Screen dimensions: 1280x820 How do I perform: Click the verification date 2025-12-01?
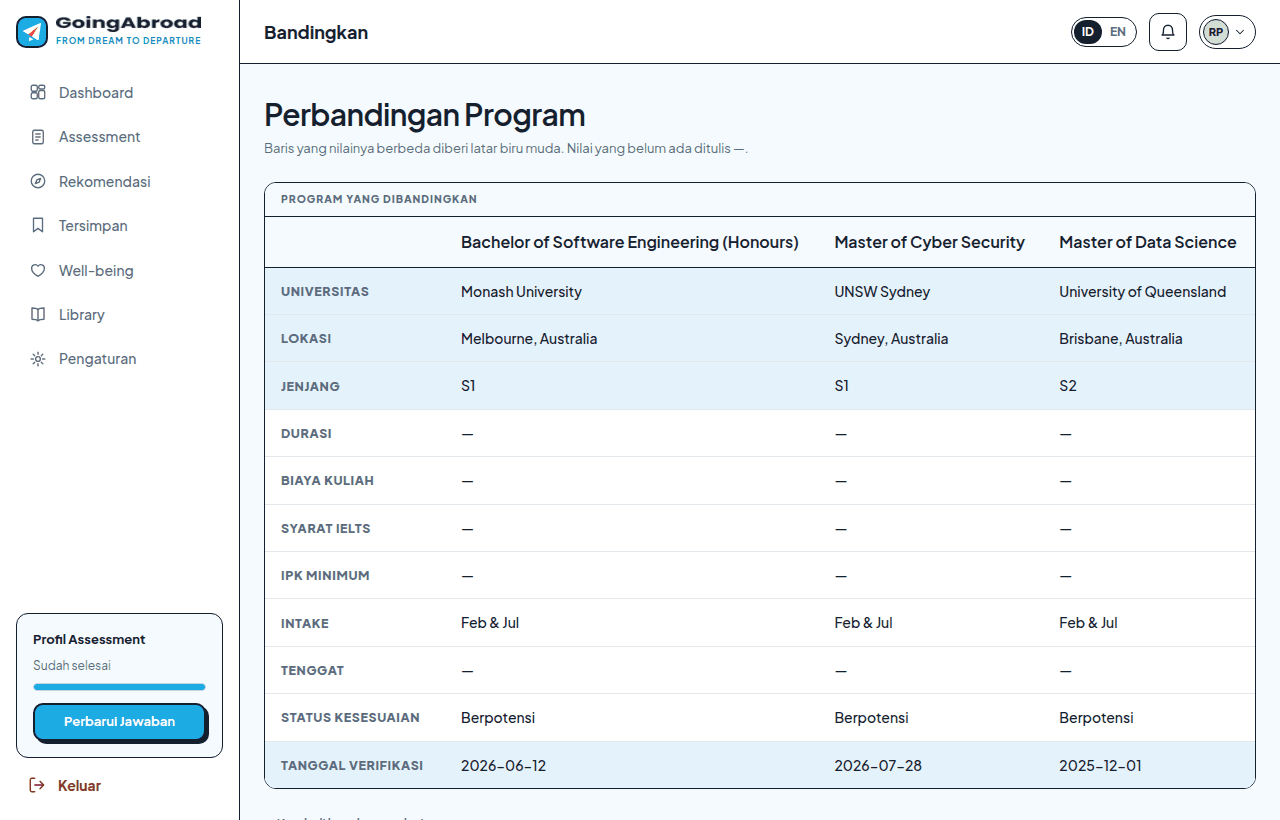1100,766
